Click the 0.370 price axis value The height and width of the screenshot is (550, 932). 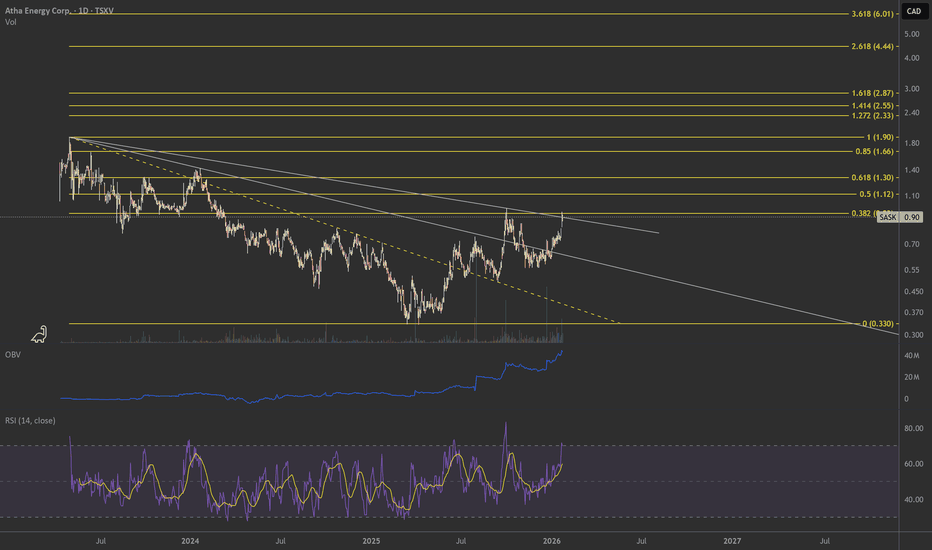pos(914,313)
